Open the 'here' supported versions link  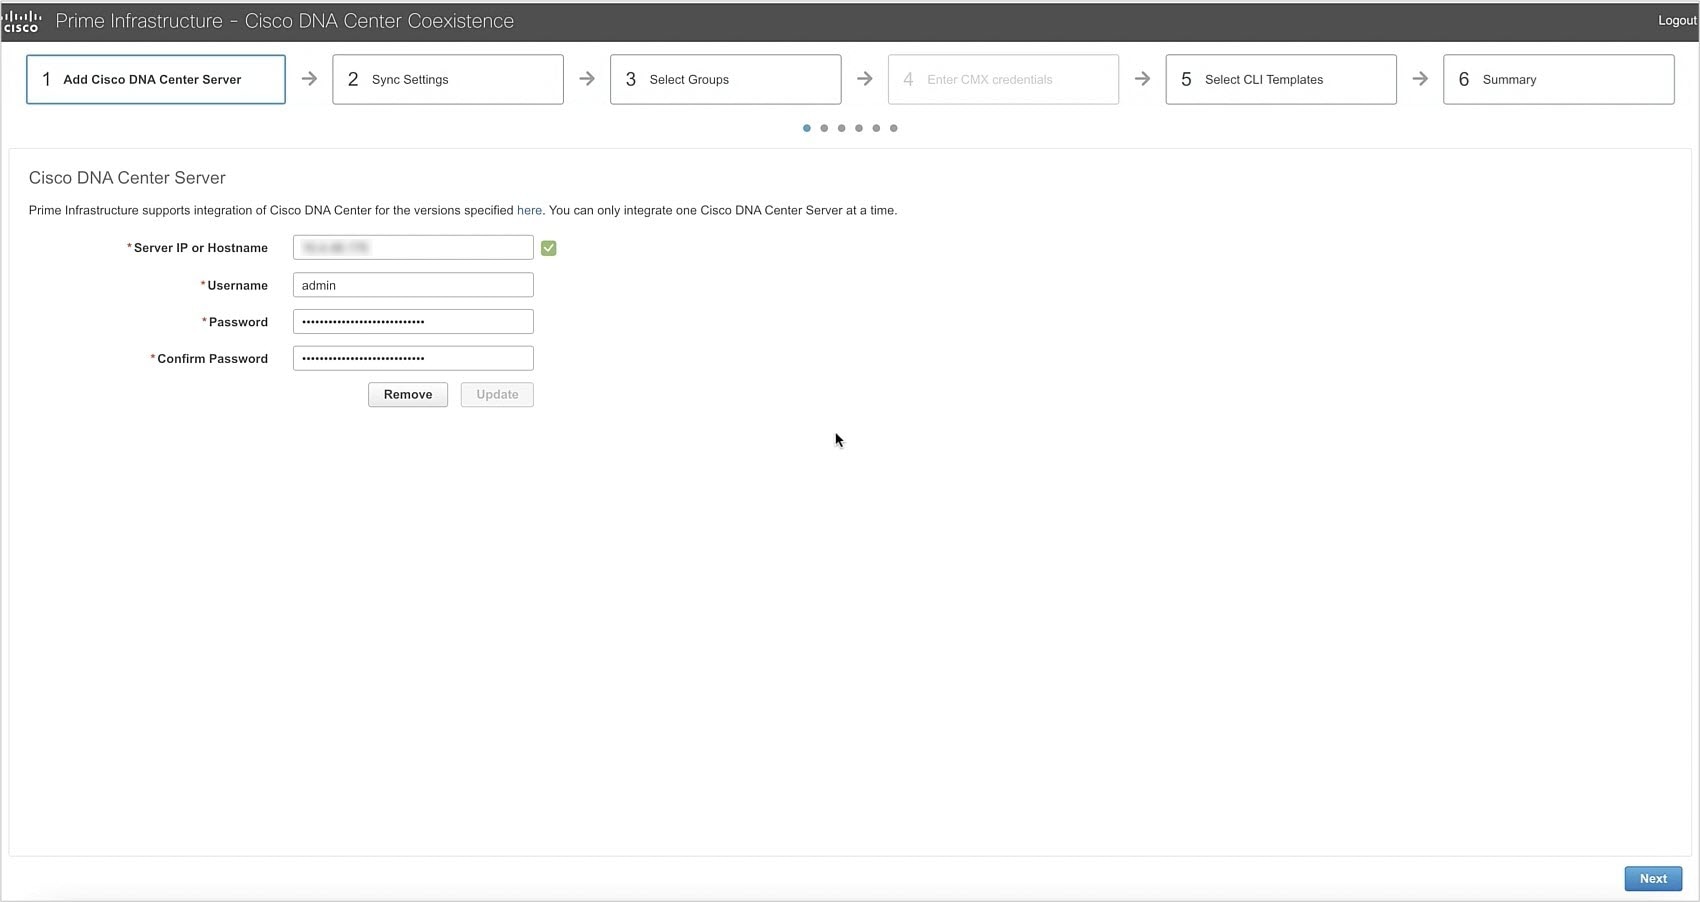pyautogui.click(x=529, y=210)
